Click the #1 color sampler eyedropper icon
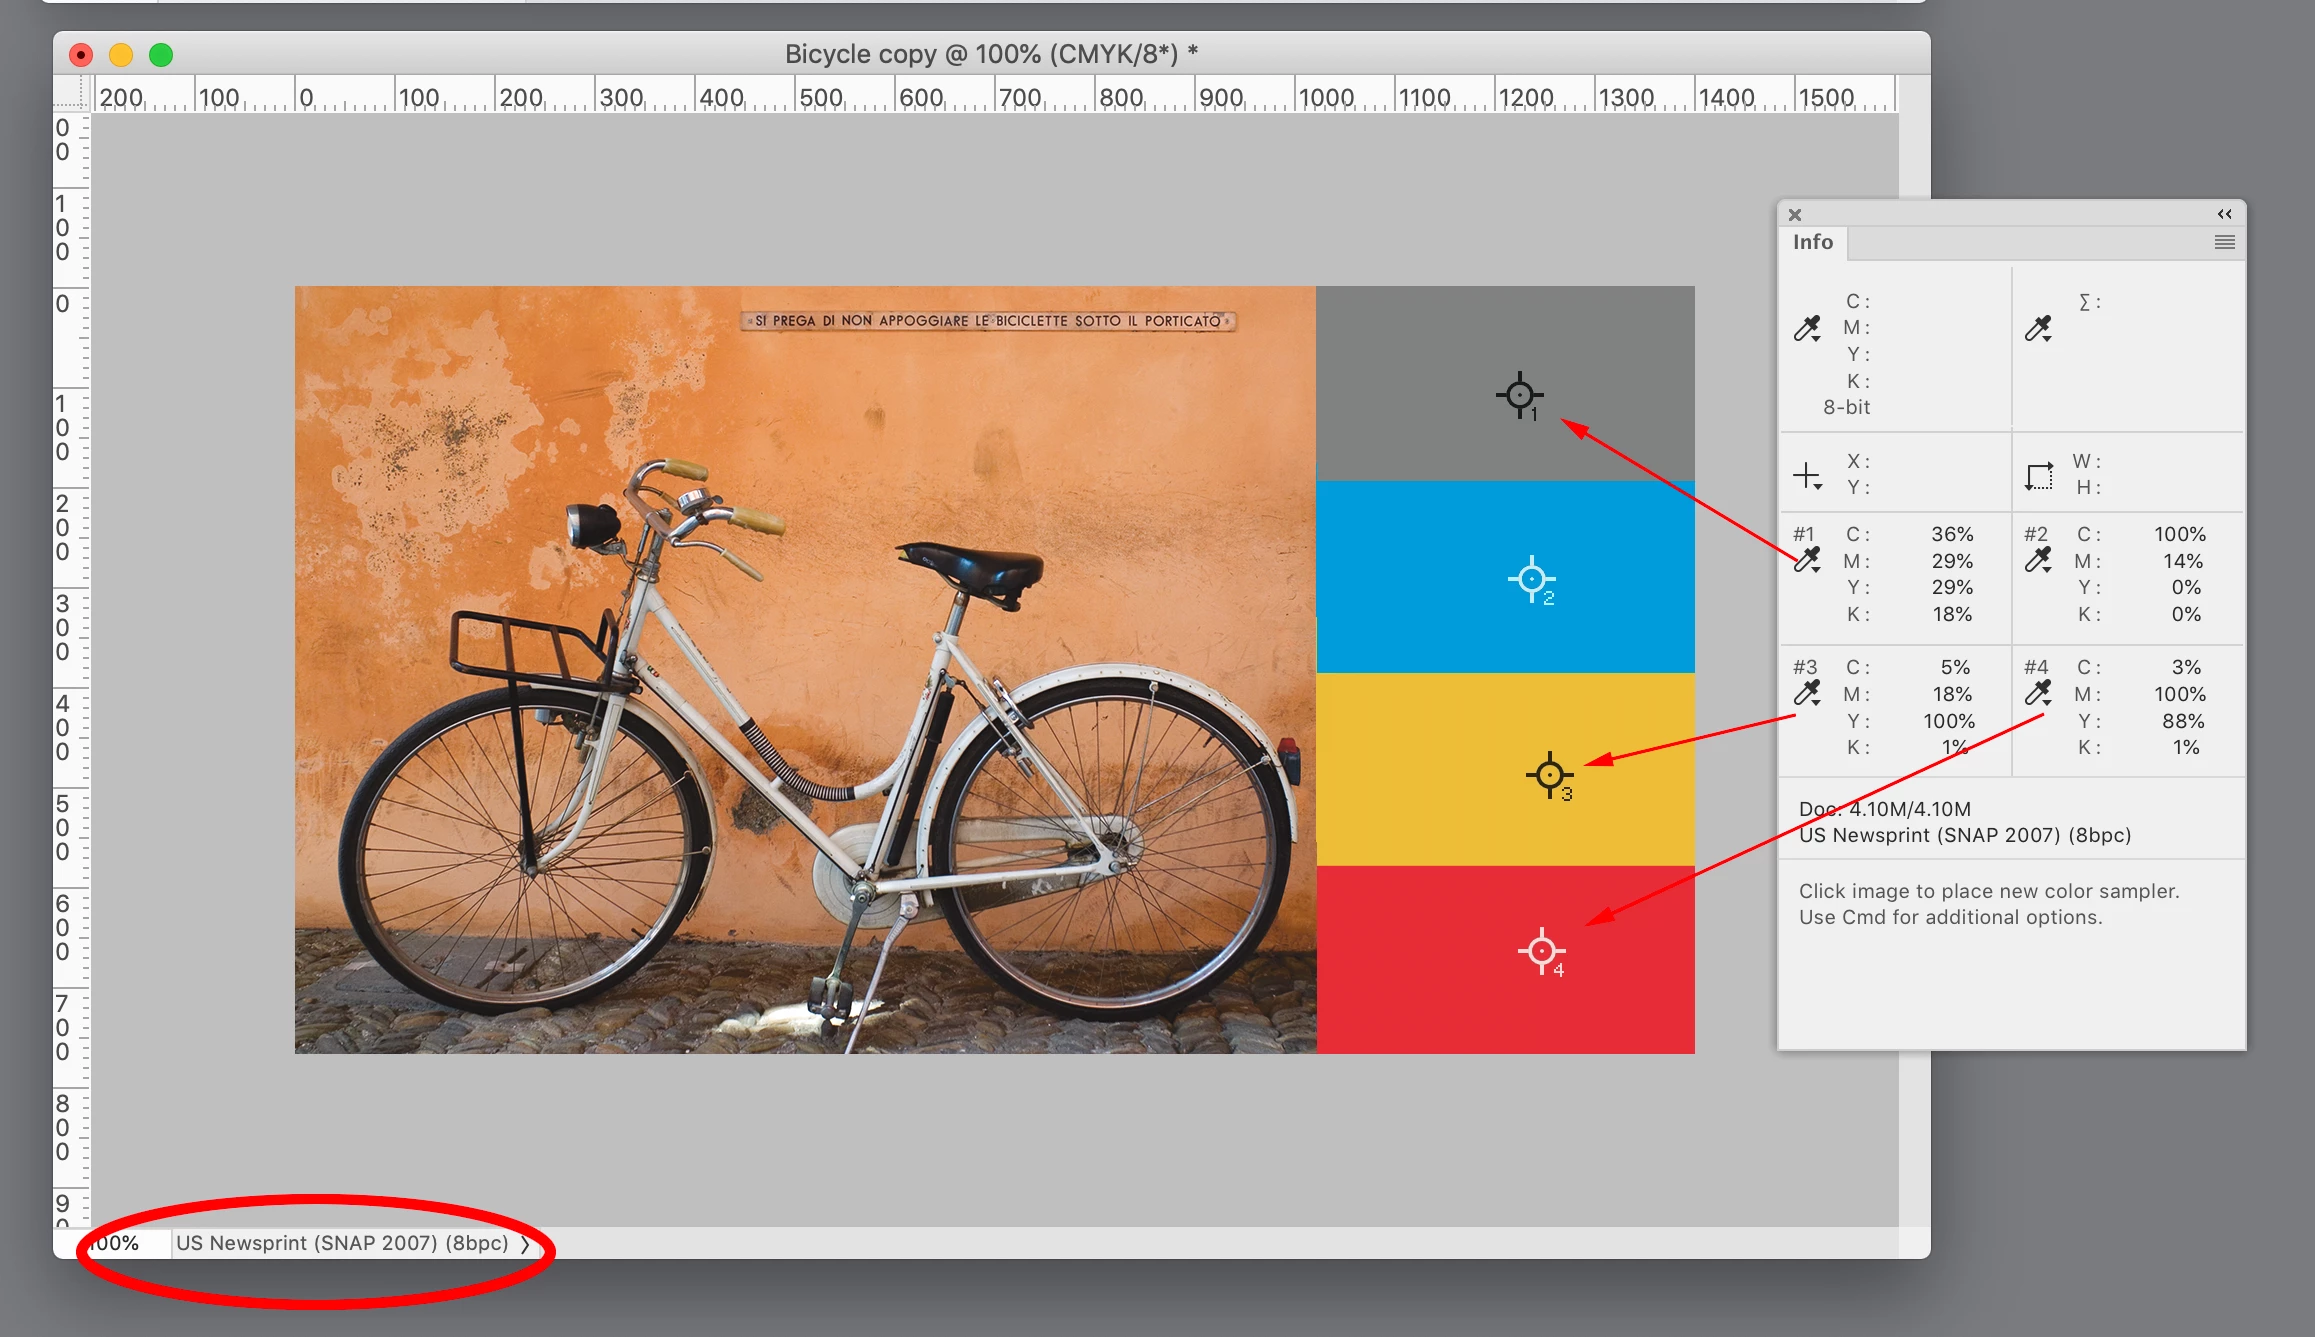Screen dimensions: 2315x1337 (x=1807, y=560)
